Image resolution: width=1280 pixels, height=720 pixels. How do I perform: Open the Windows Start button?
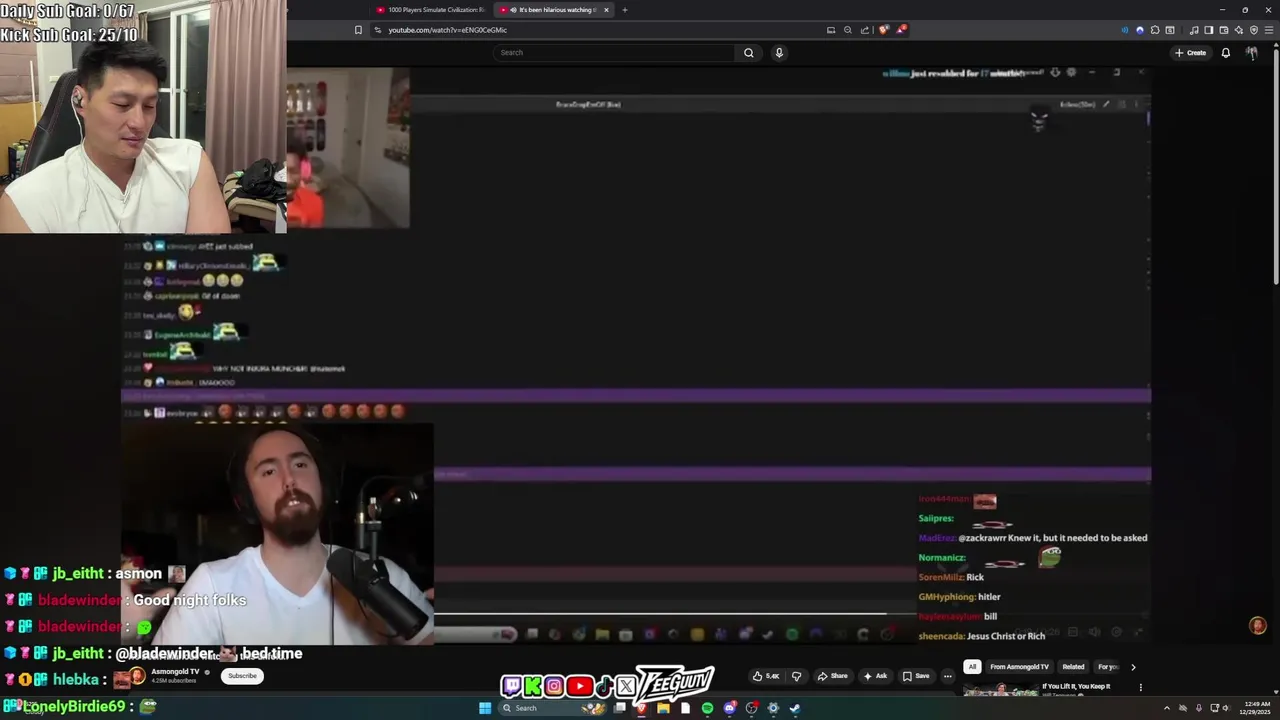pyautogui.click(x=485, y=708)
